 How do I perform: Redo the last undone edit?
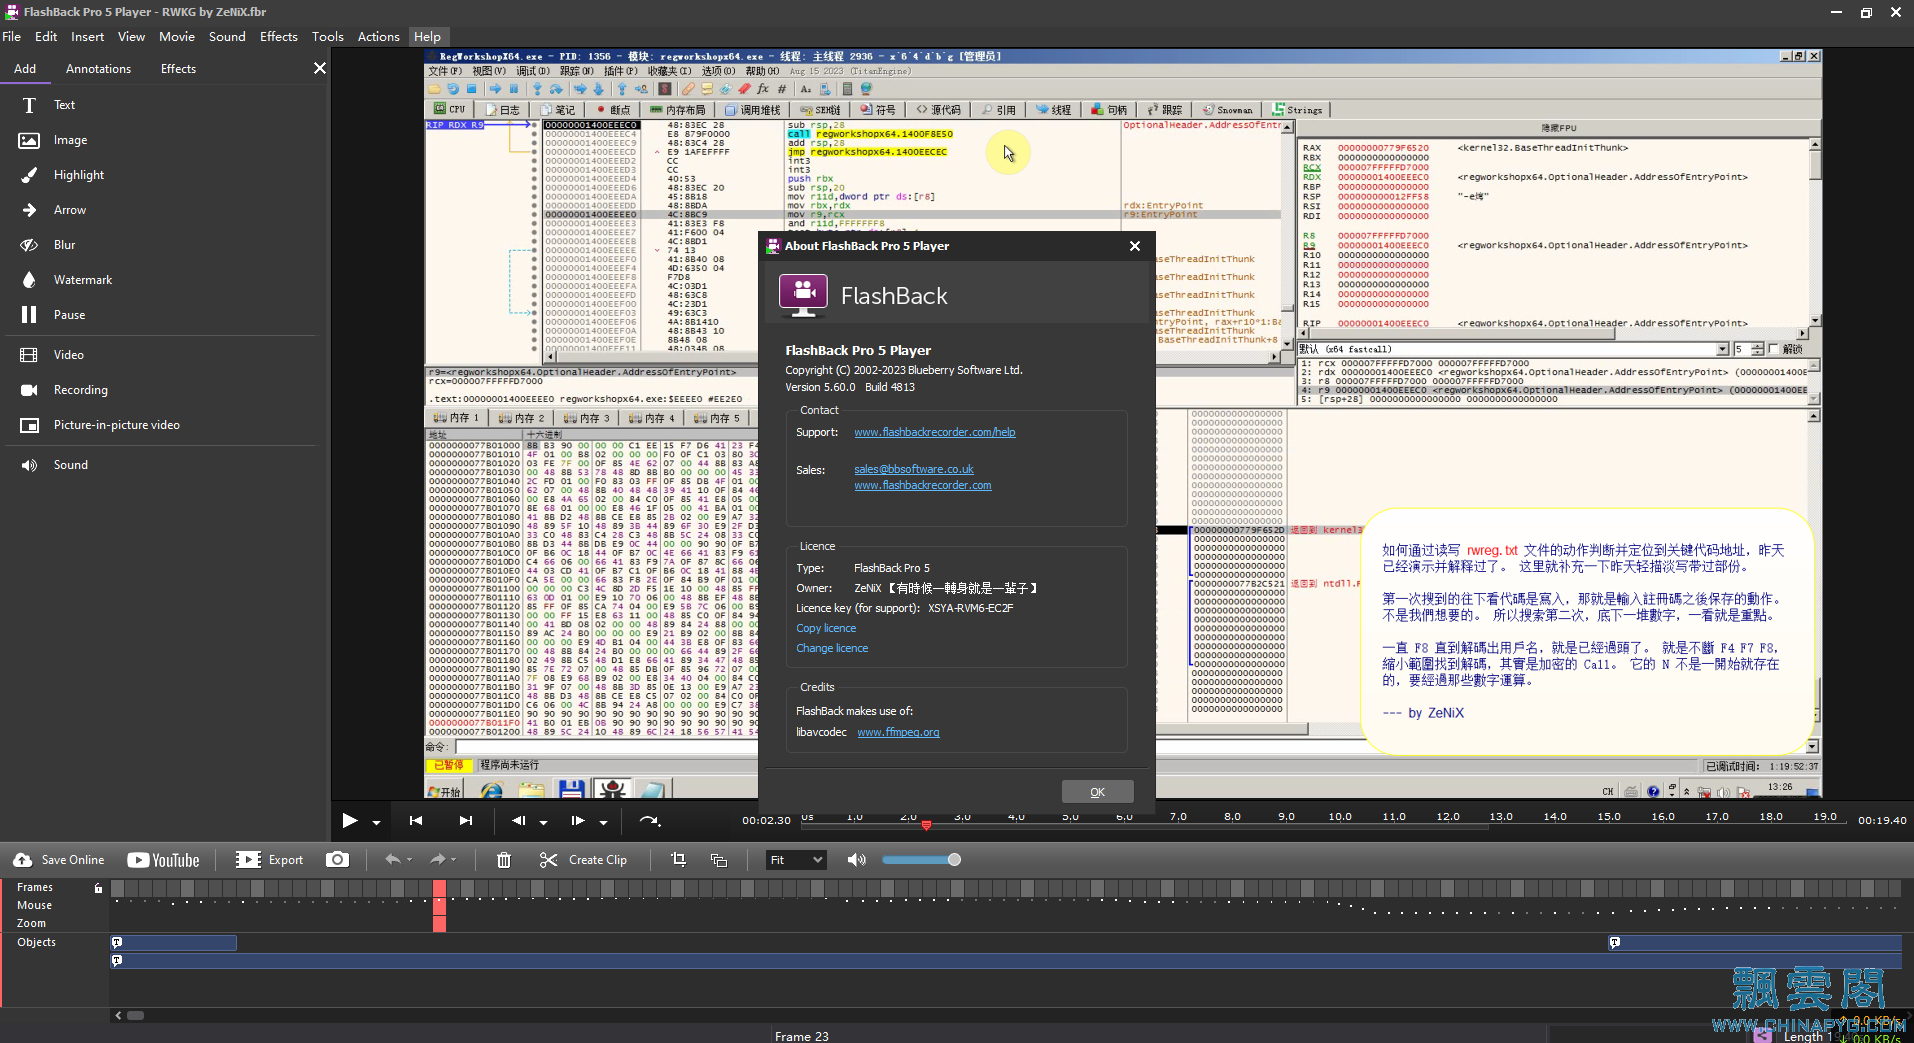pyautogui.click(x=437, y=860)
